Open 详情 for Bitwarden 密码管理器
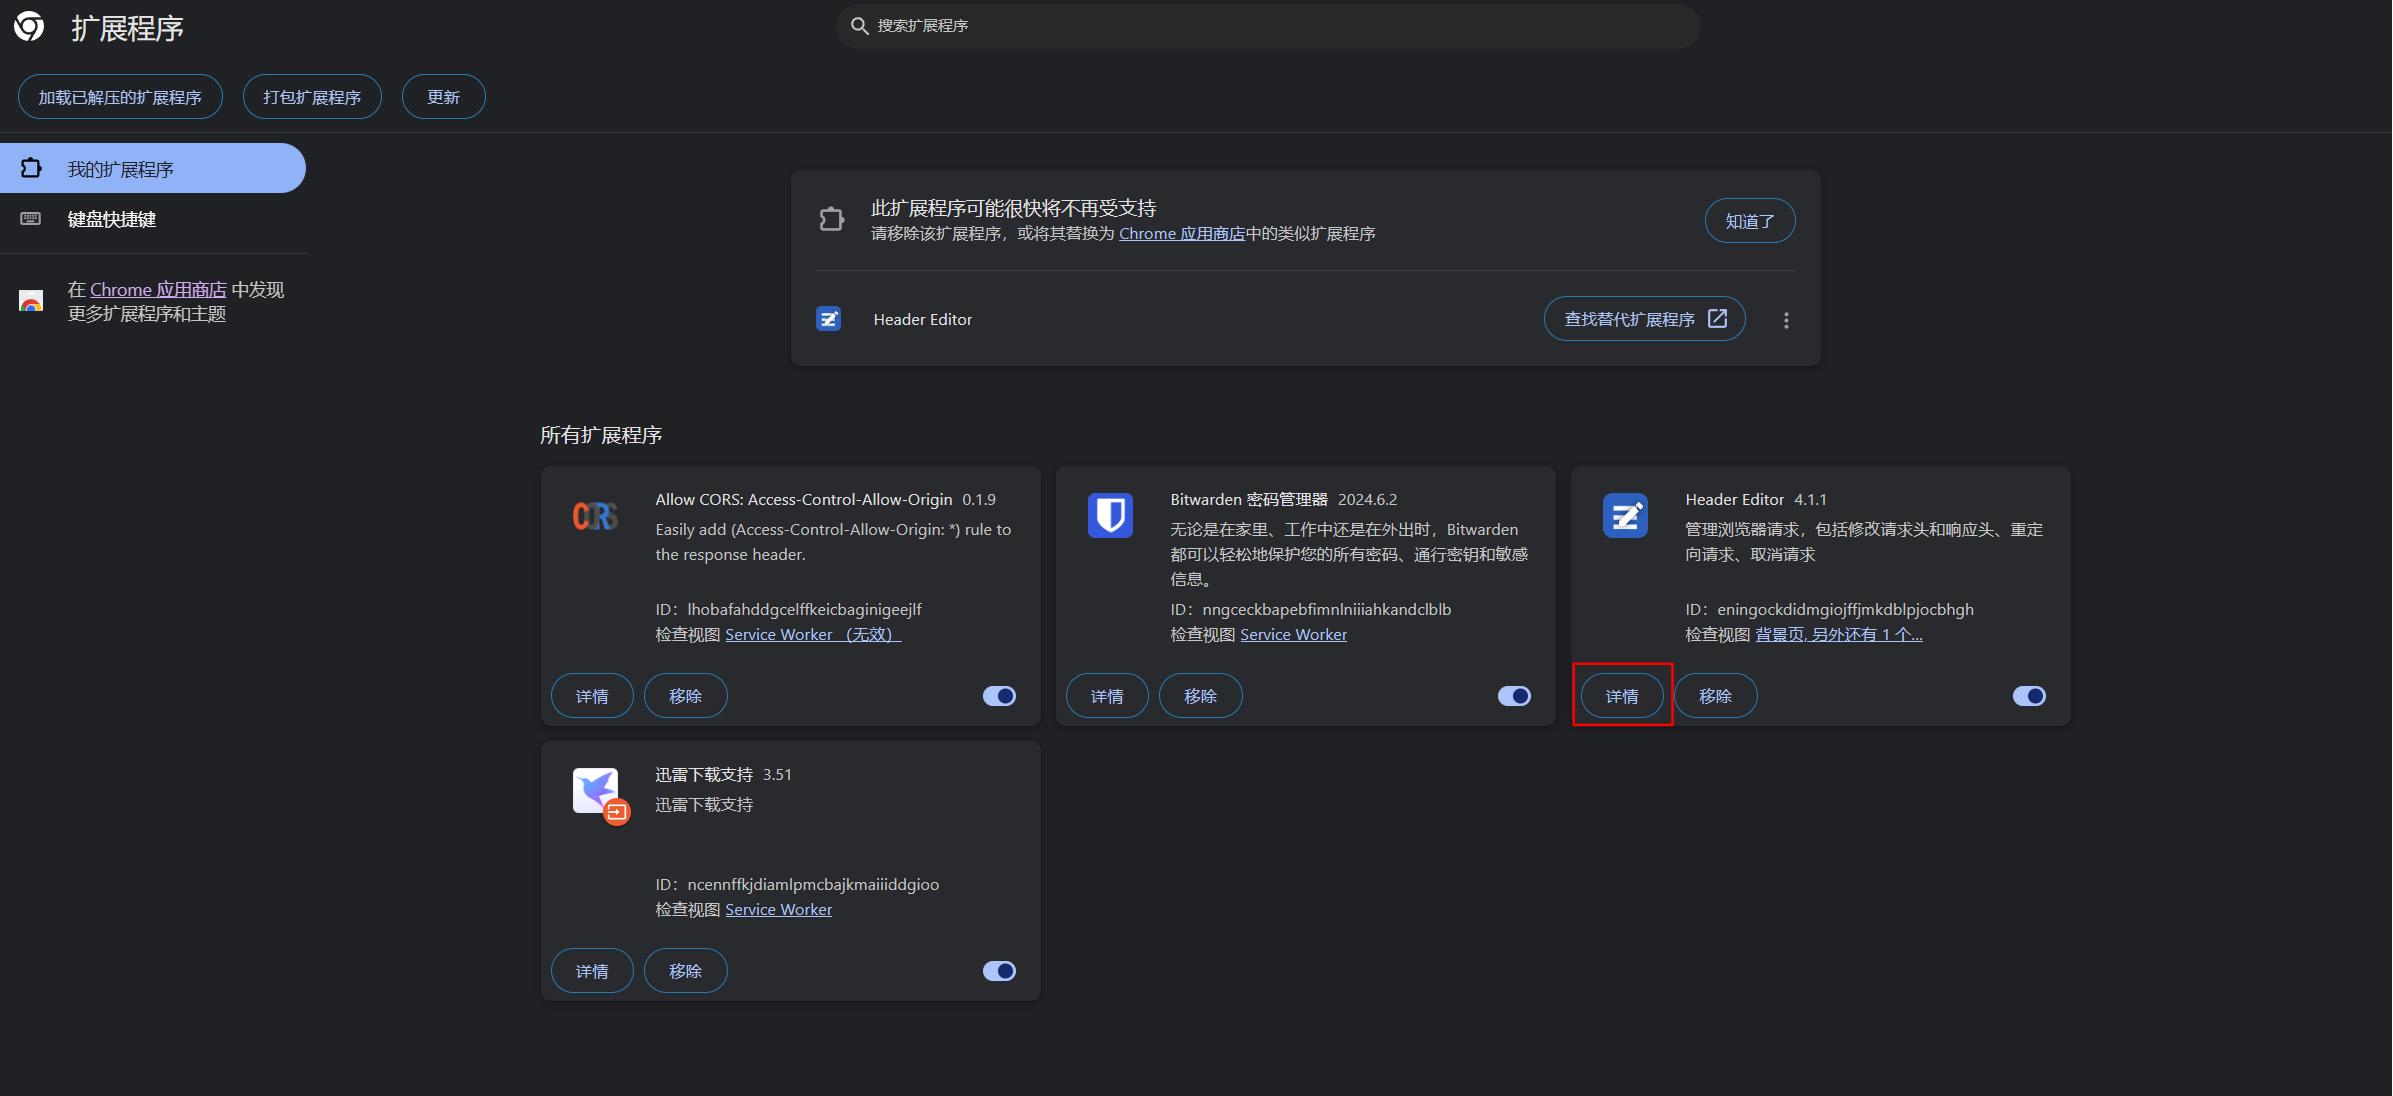 (1107, 696)
